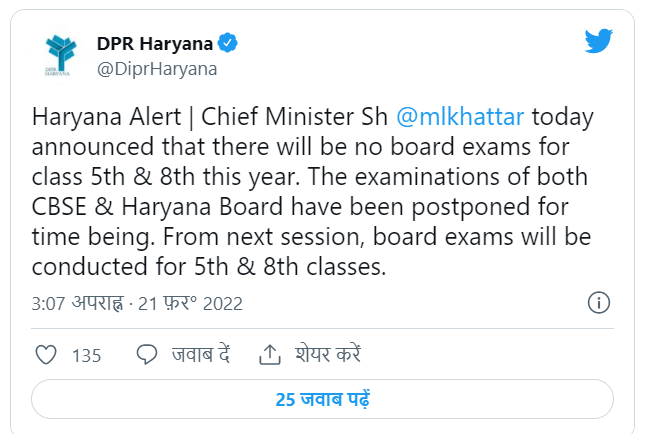Screen dimensions: 653x434
Task: Click the blue verified badge
Action: tap(229, 44)
